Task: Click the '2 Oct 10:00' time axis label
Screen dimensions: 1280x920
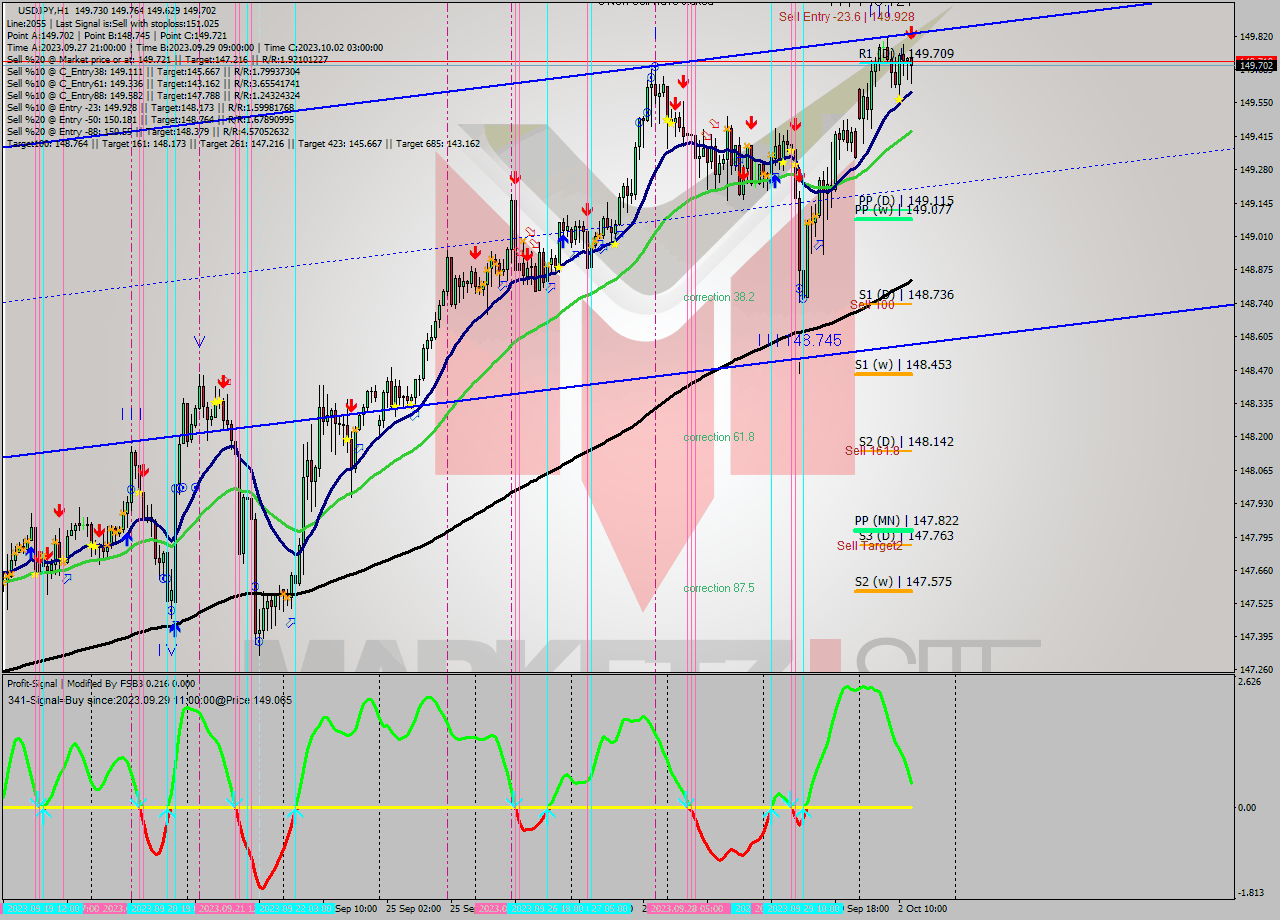Action: (x=922, y=909)
